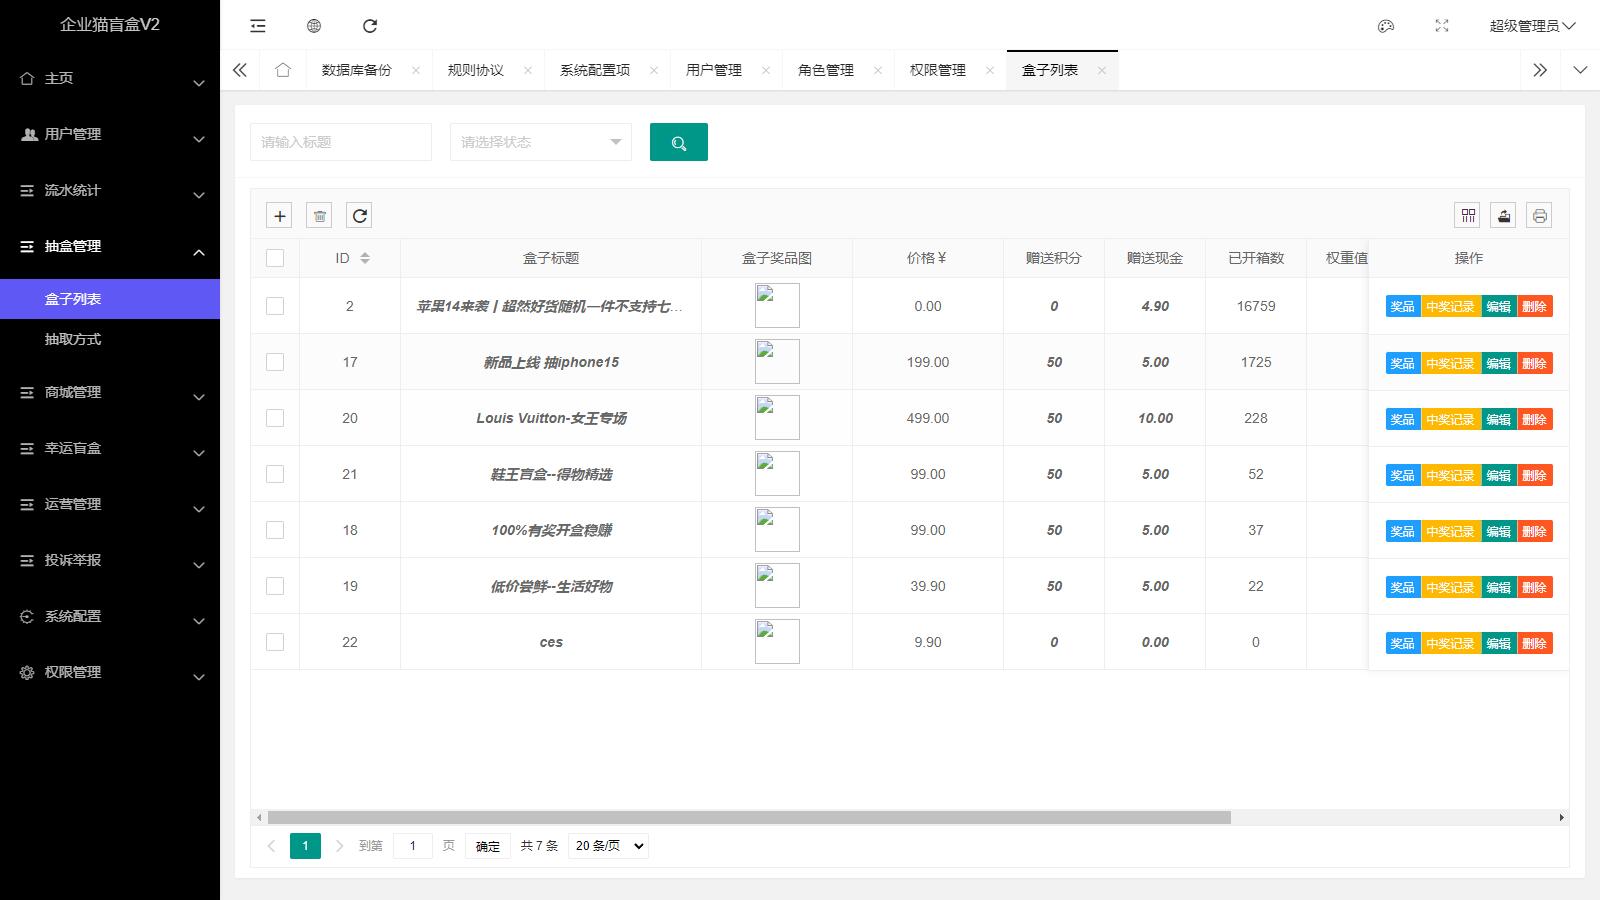Screen dimensions: 1600x900
Task: Tick the checkbox for the ces row
Action: 275,642
